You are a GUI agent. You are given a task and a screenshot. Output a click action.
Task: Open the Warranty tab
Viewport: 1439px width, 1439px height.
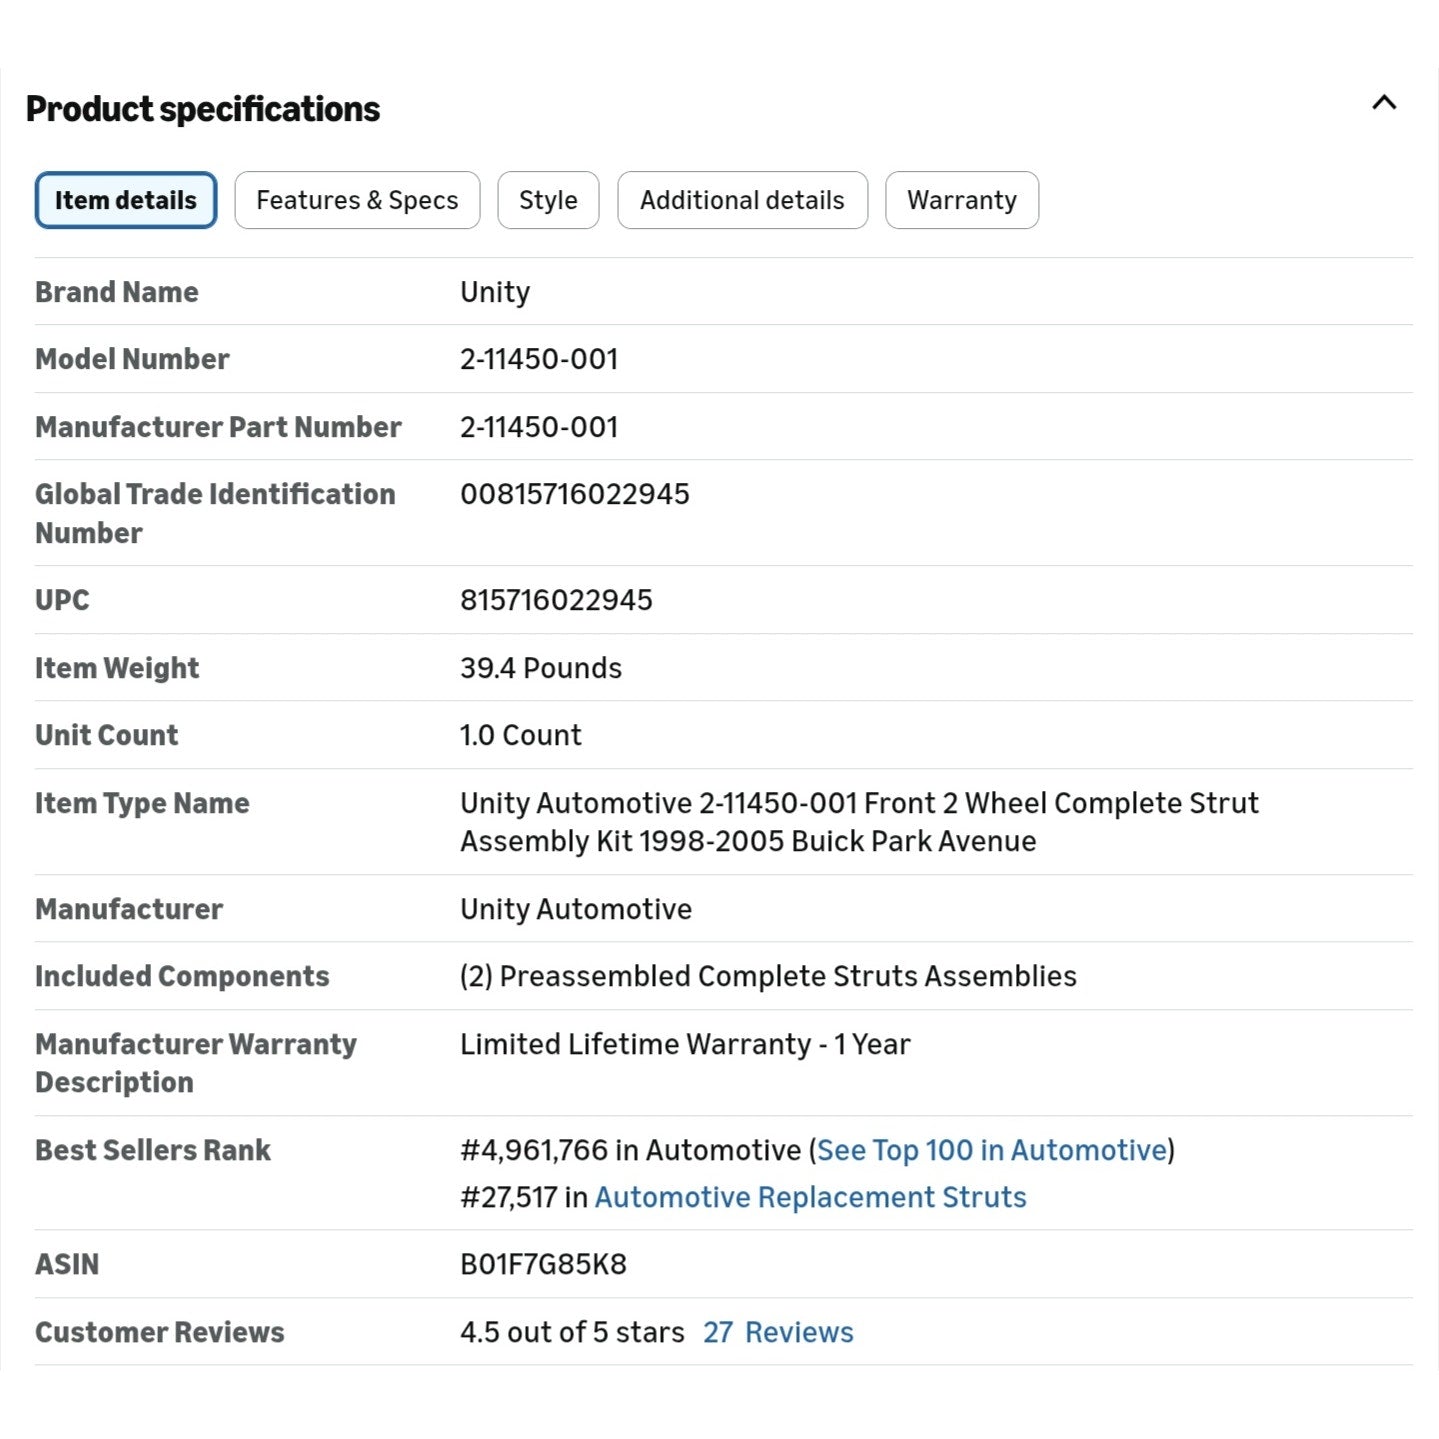pyautogui.click(x=962, y=200)
